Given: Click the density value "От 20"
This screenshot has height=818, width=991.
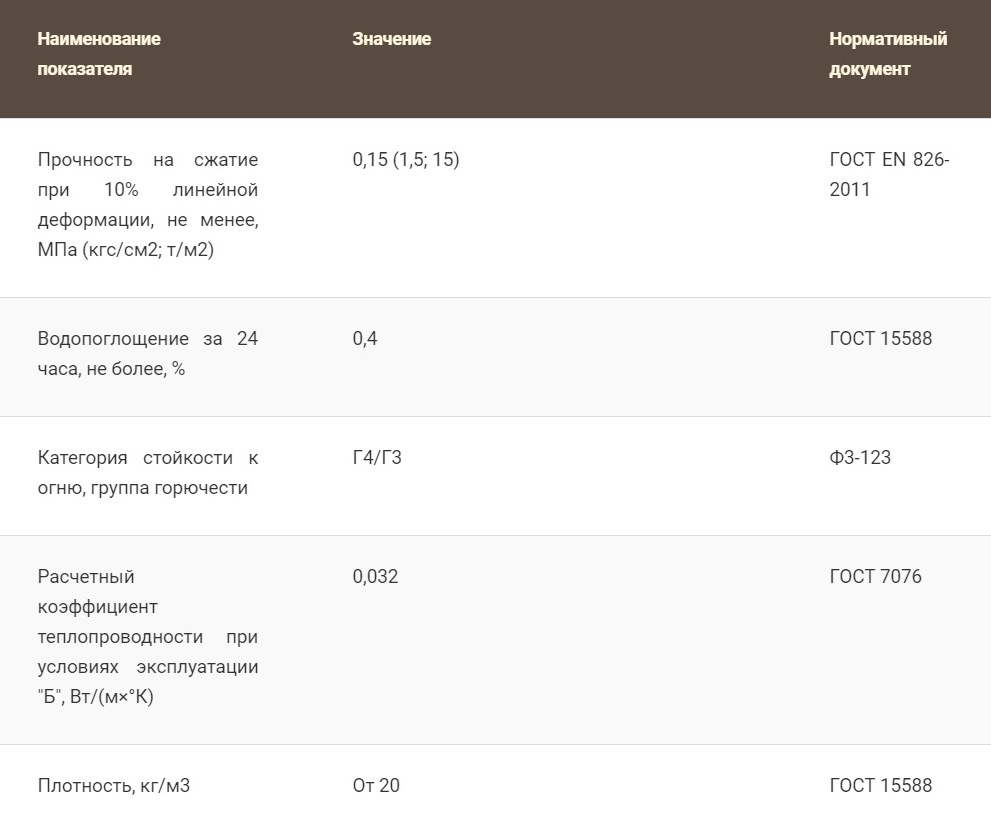Looking at the screenshot, I should click(376, 786).
